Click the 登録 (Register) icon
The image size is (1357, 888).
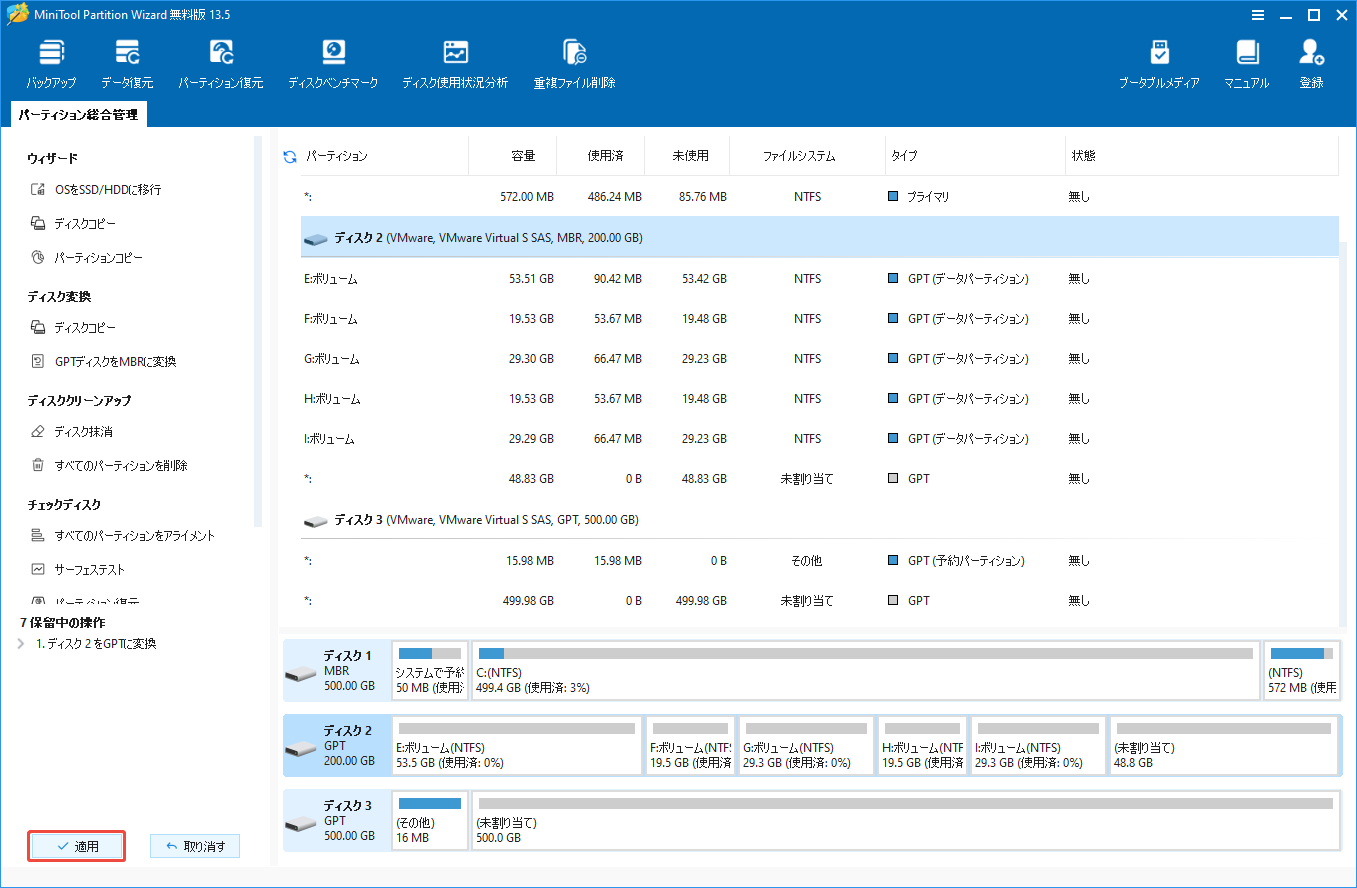point(1311,62)
